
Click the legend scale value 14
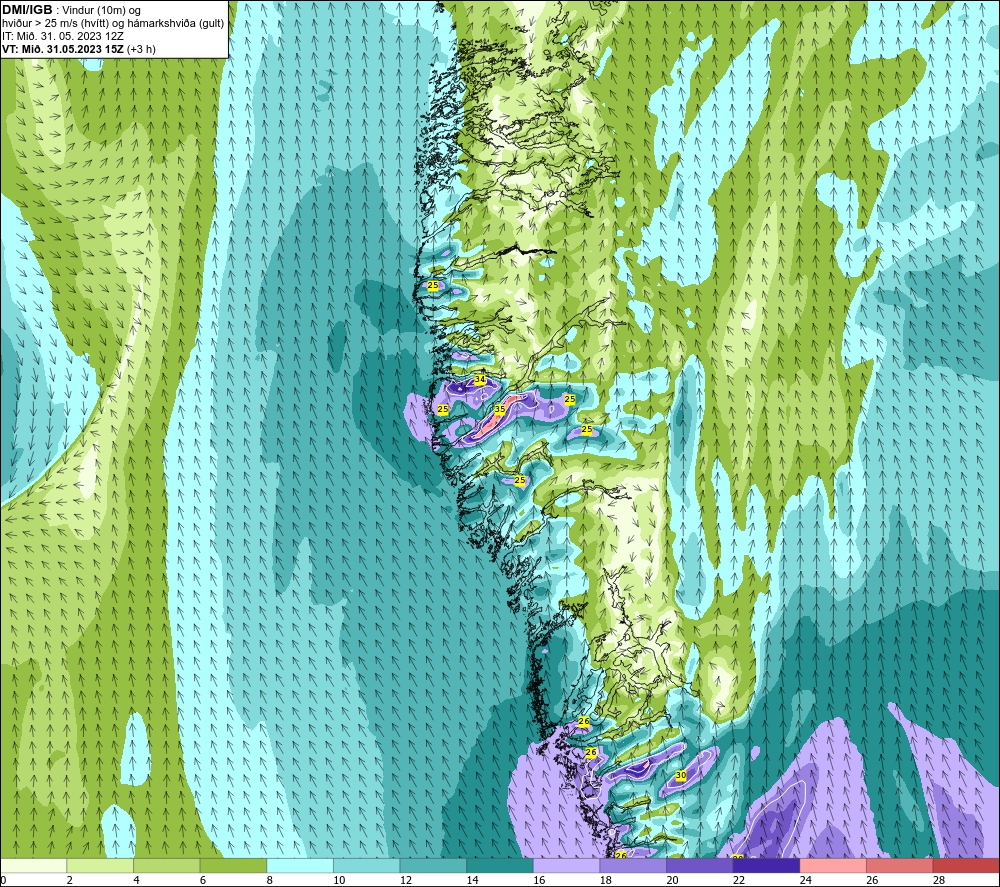pyautogui.click(x=473, y=880)
